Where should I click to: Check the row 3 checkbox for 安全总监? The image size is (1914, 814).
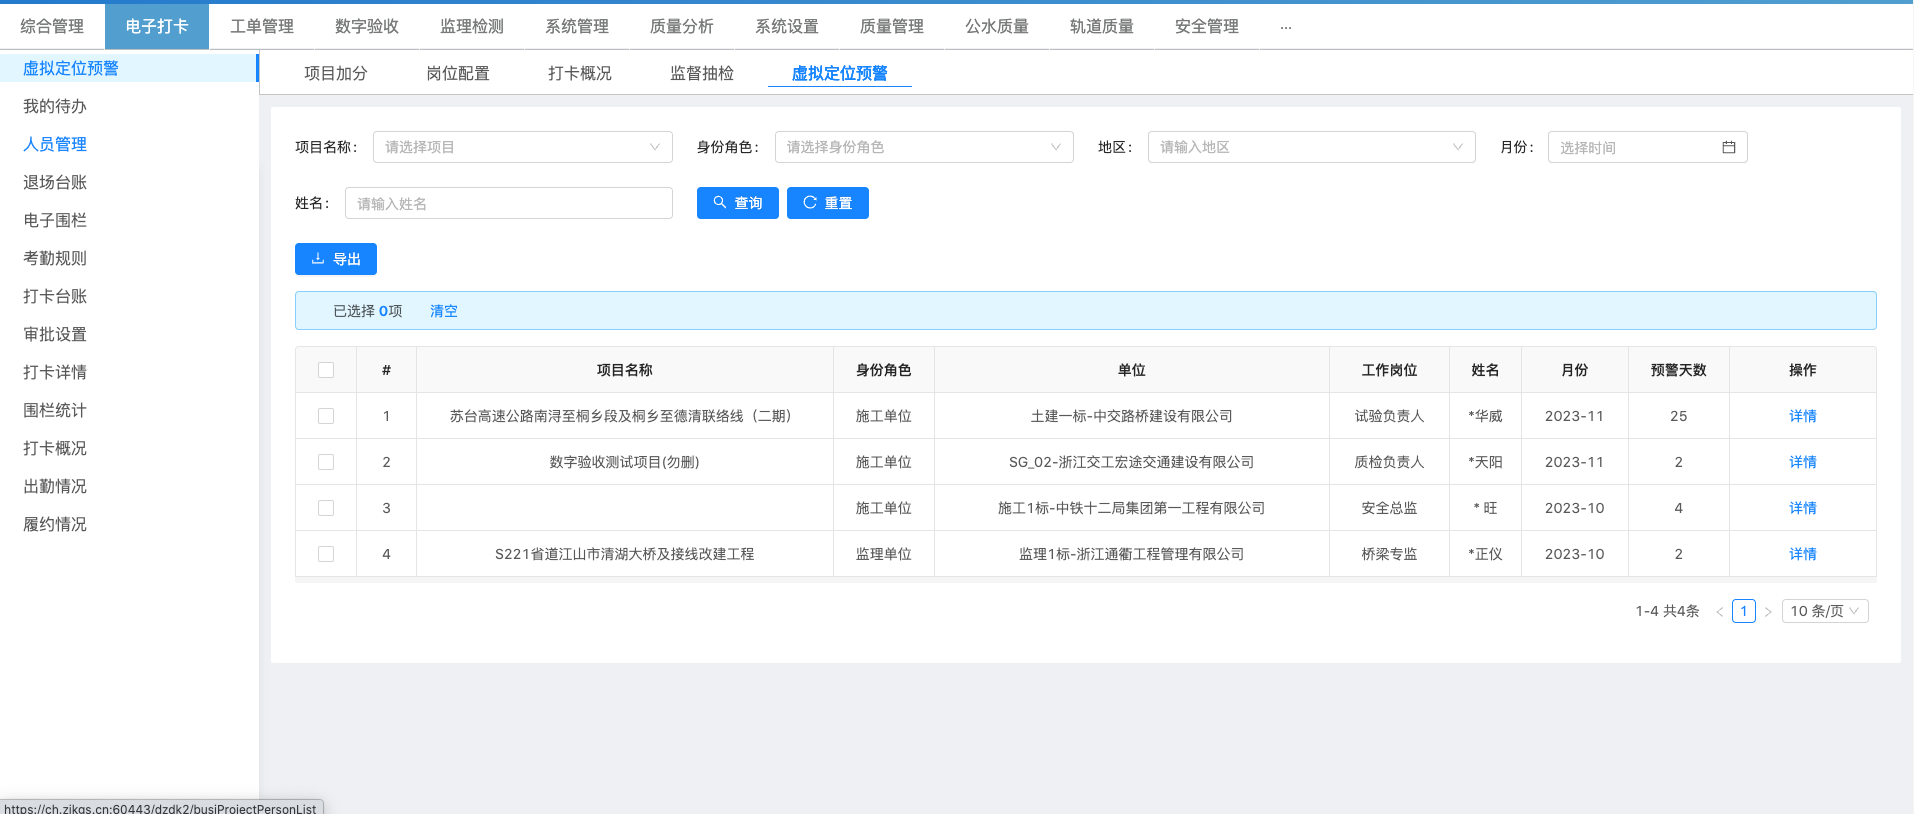pos(326,508)
